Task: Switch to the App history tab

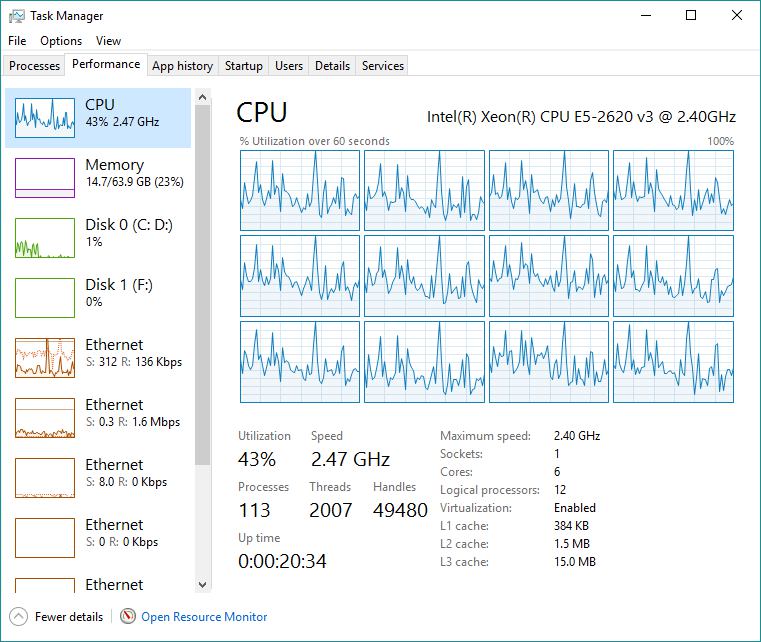Action: (182, 66)
